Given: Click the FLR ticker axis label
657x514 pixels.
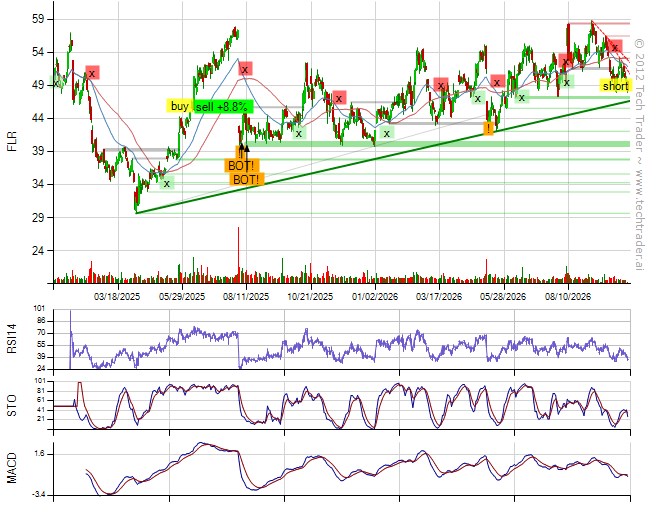Looking at the screenshot, I should [13, 141].
